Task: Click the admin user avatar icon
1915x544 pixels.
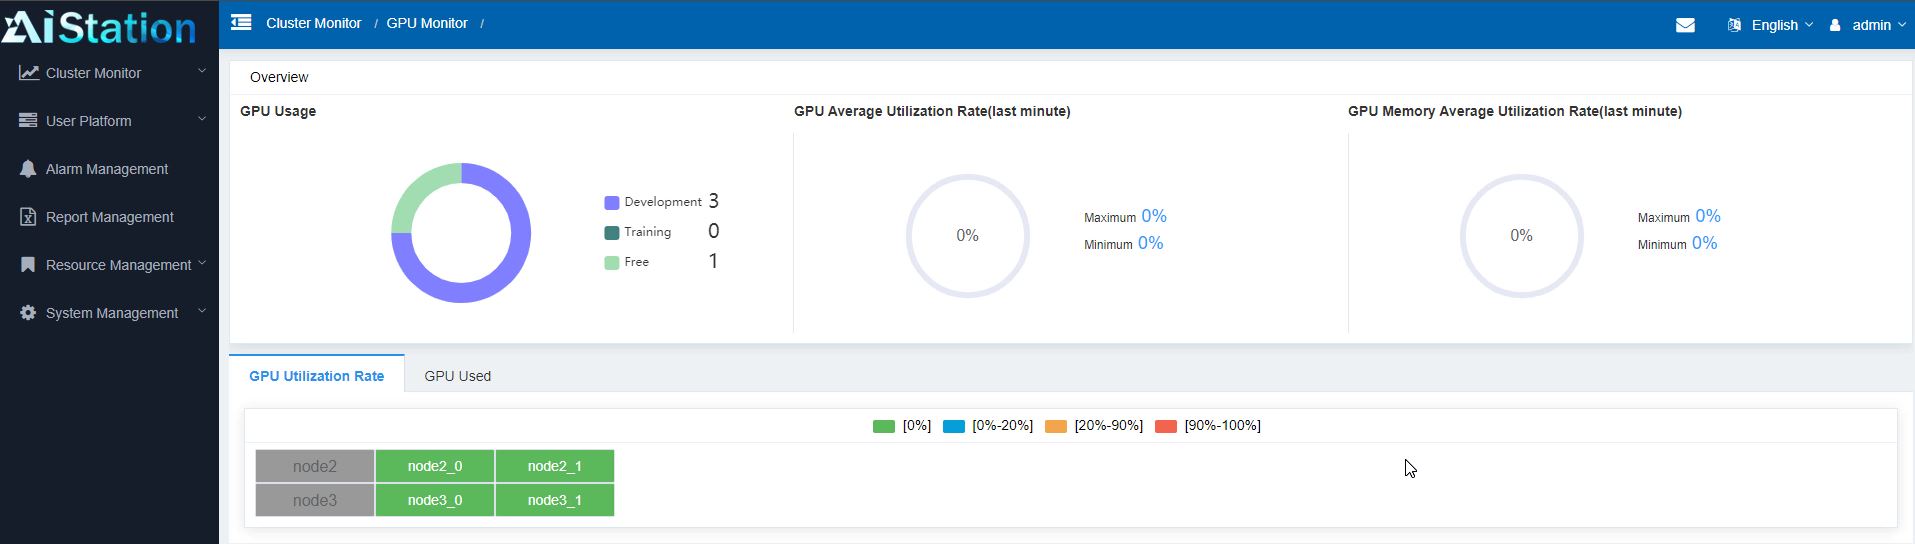Action: [x=1835, y=25]
